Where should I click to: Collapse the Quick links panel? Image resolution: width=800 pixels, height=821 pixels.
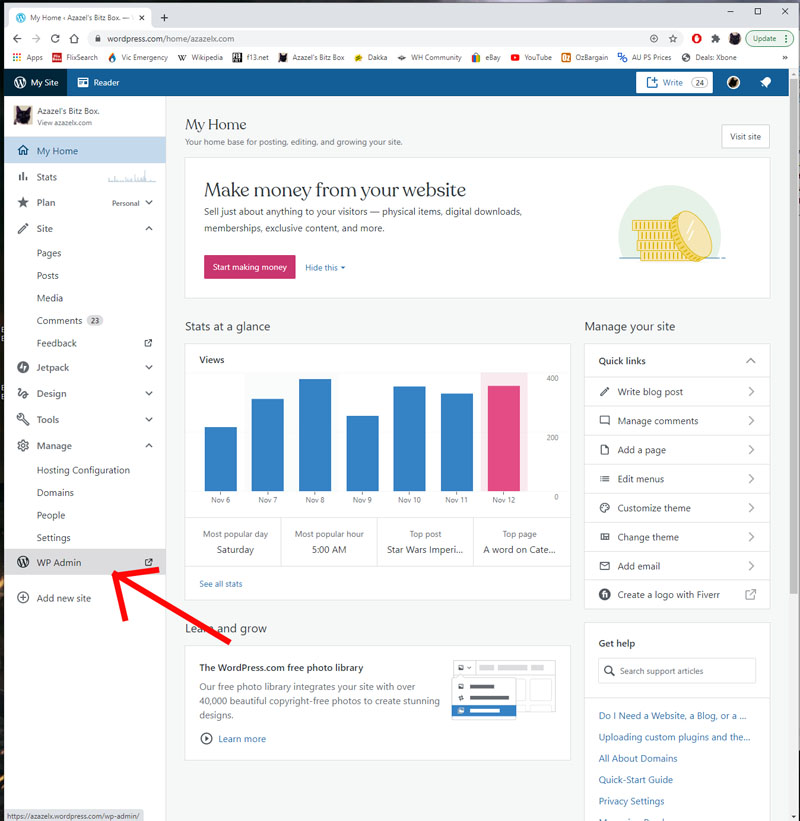pos(750,361)
